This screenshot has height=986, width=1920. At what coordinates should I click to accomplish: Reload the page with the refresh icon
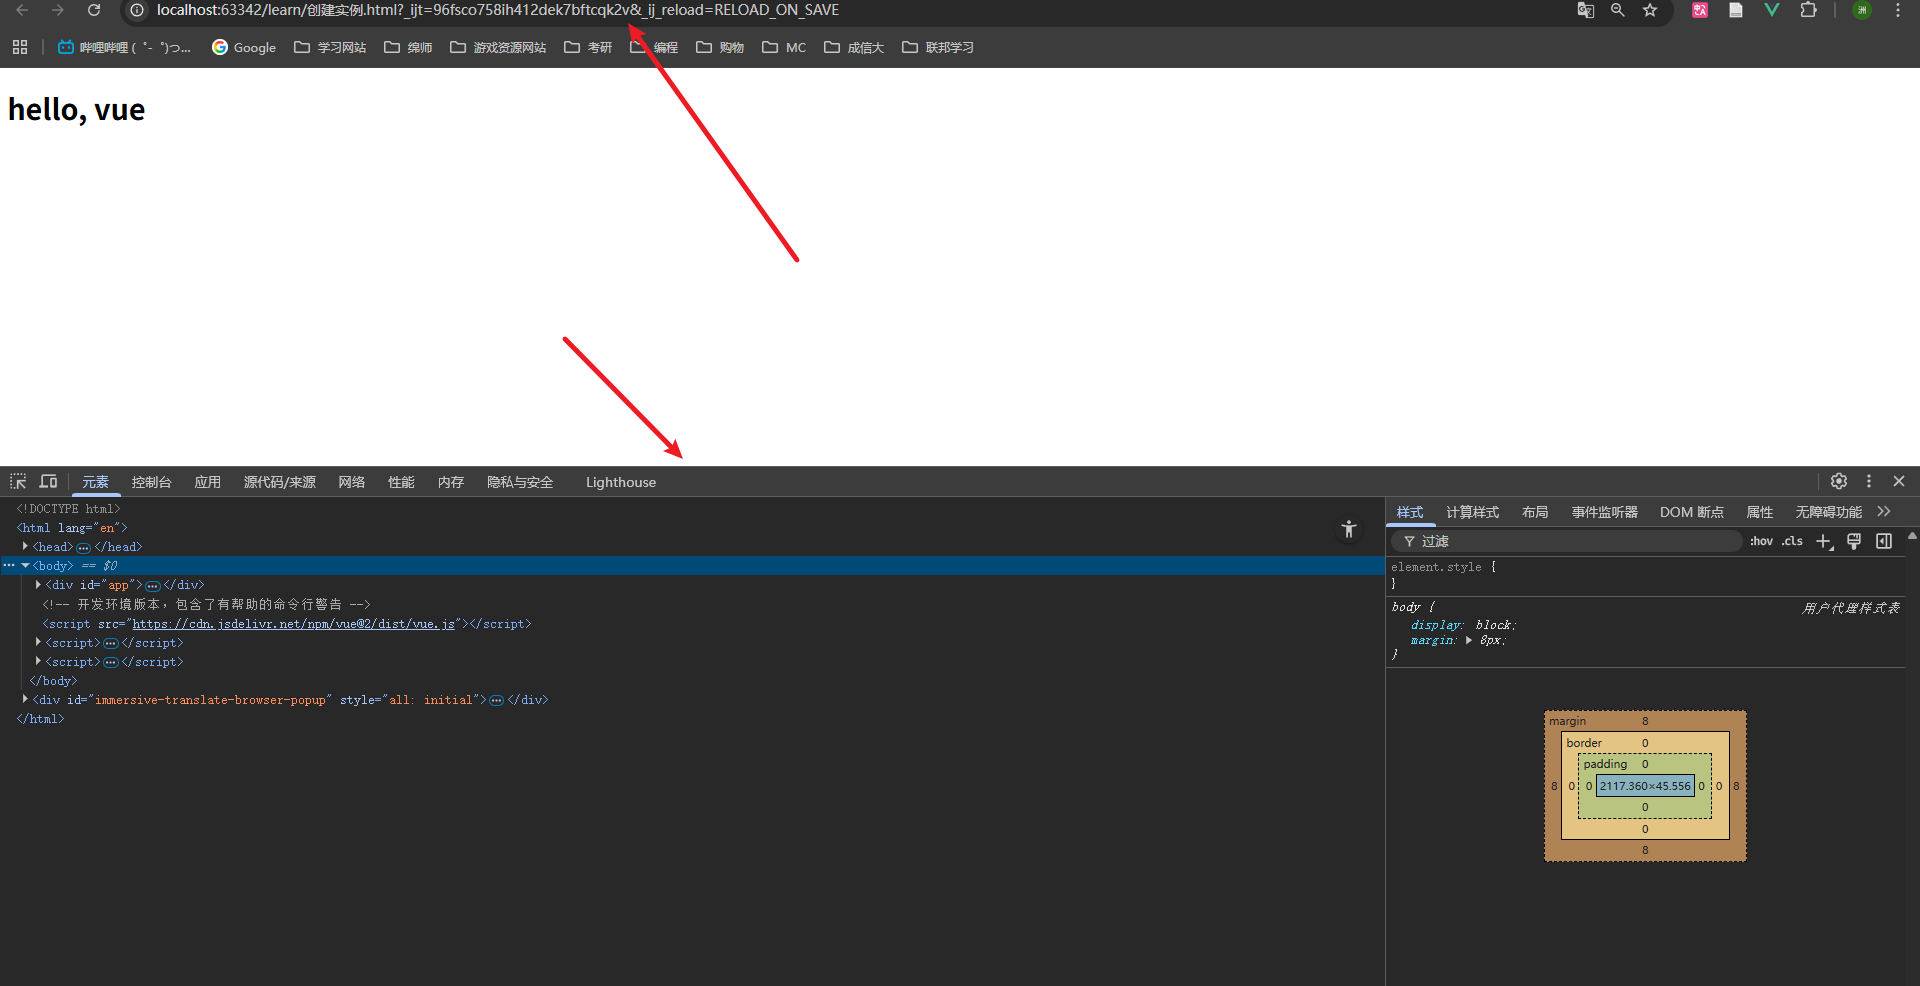pos(94,11)
